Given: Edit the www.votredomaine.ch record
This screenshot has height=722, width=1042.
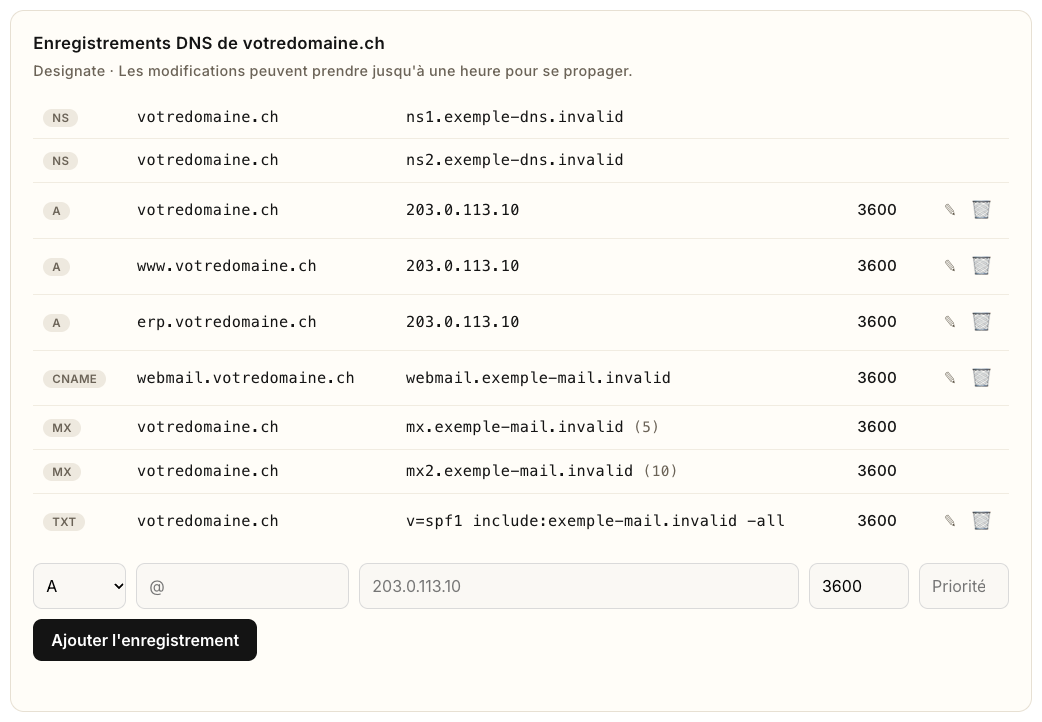Looking at the screenshot, I should point(950,266).
